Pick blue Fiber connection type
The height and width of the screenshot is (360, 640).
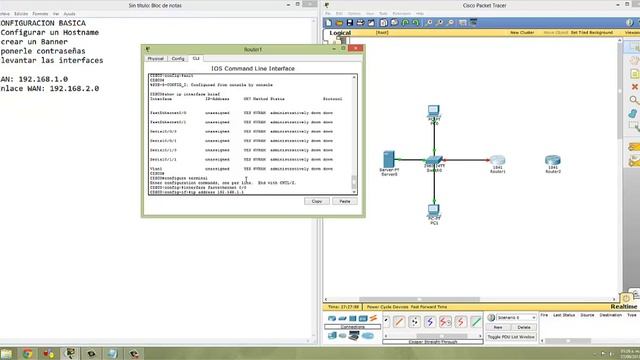[x=430, y=322]
